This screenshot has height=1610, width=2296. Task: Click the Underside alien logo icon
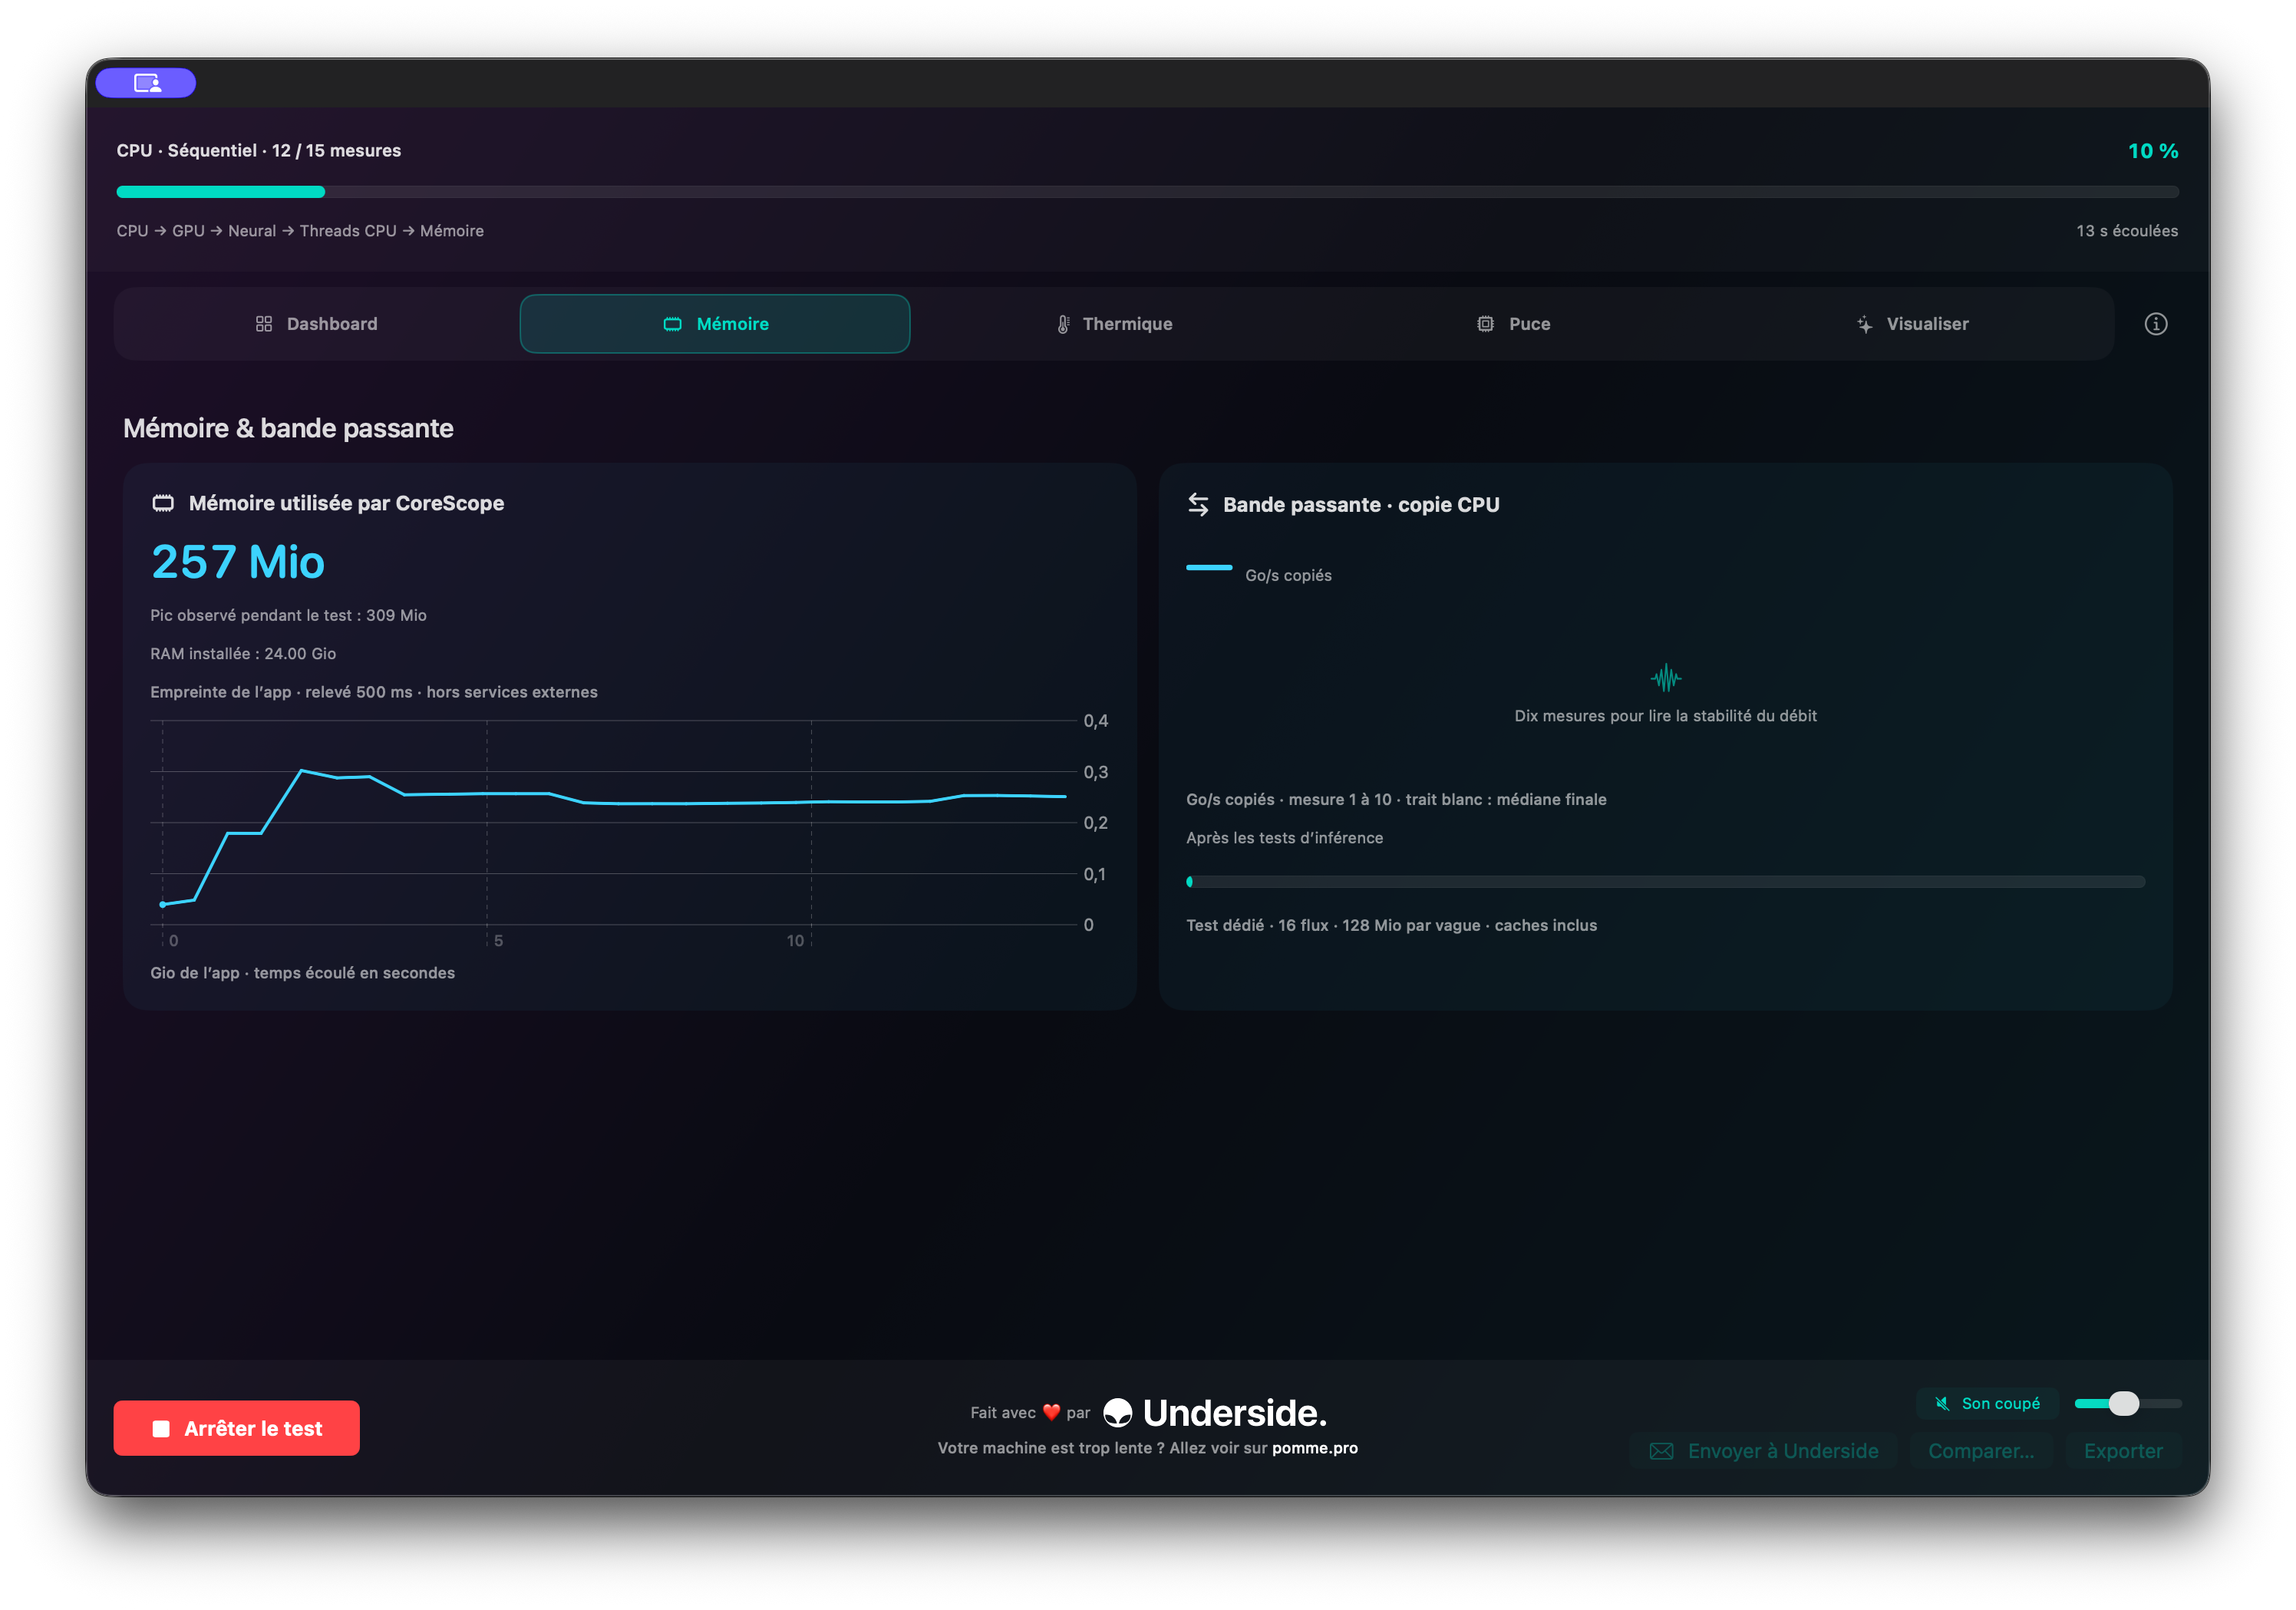tap(1117, 1412)
